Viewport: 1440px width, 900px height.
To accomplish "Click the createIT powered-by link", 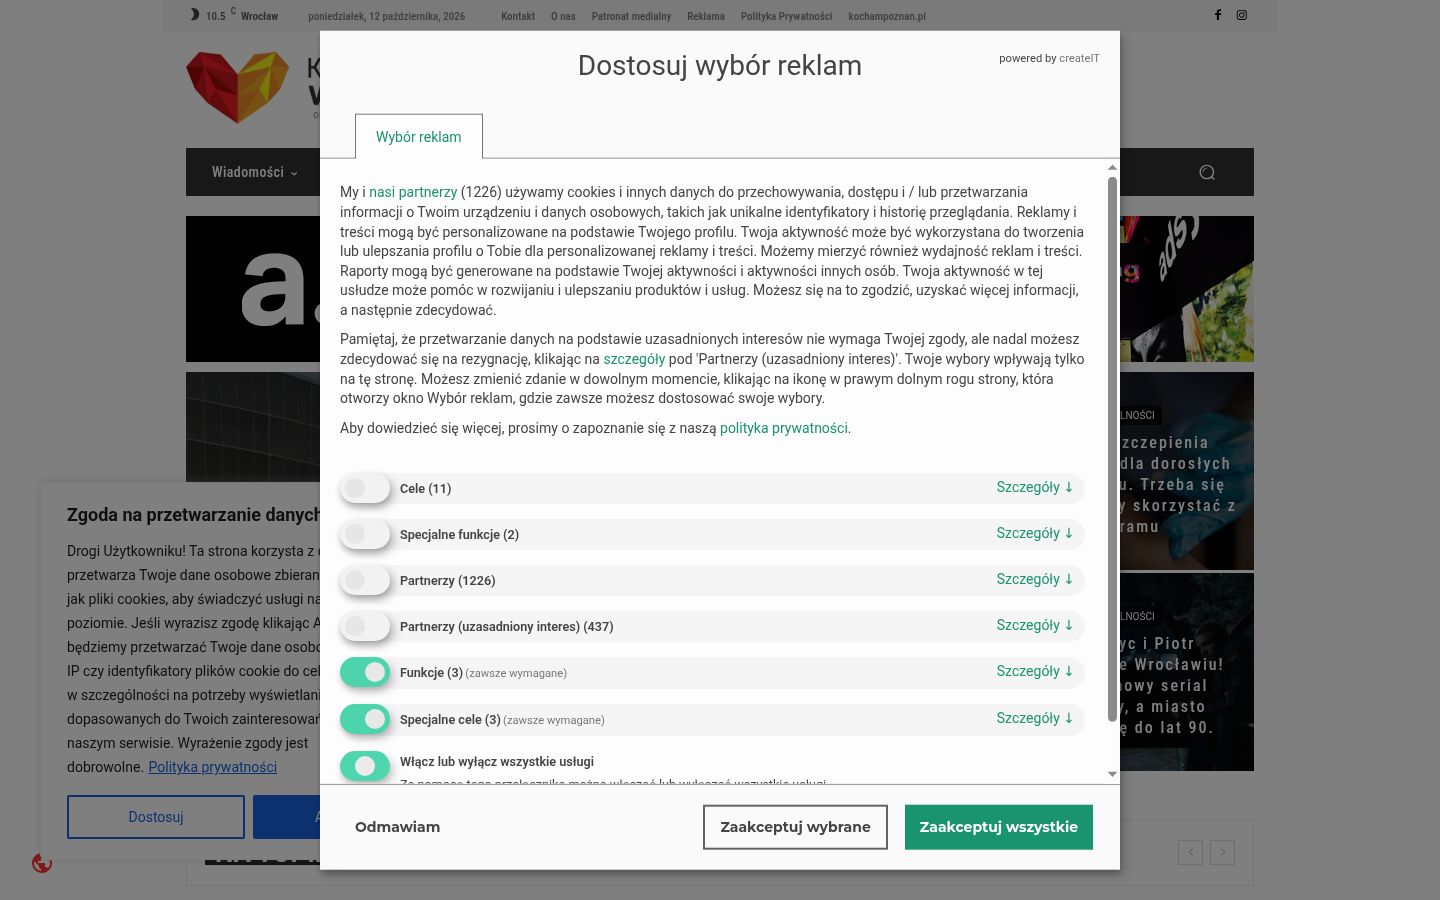I will tap(1079, 58).
